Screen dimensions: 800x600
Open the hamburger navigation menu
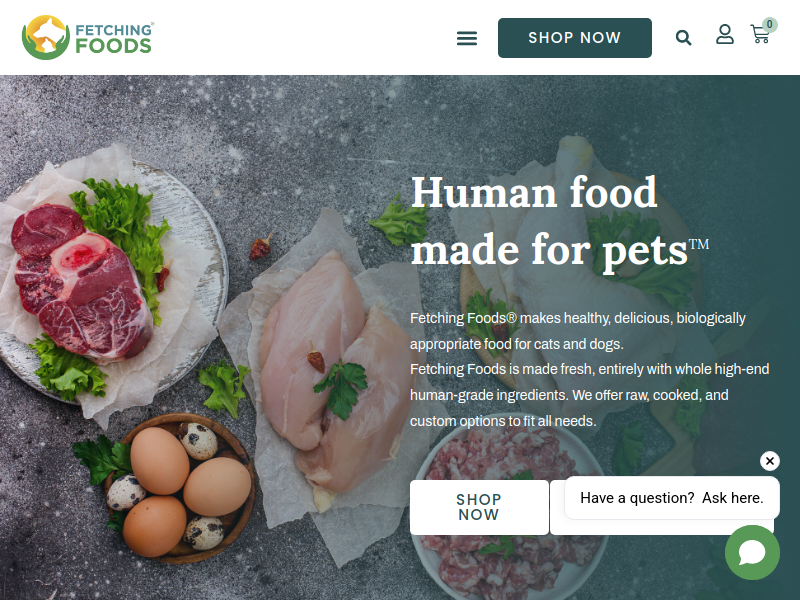coord(467,38)
